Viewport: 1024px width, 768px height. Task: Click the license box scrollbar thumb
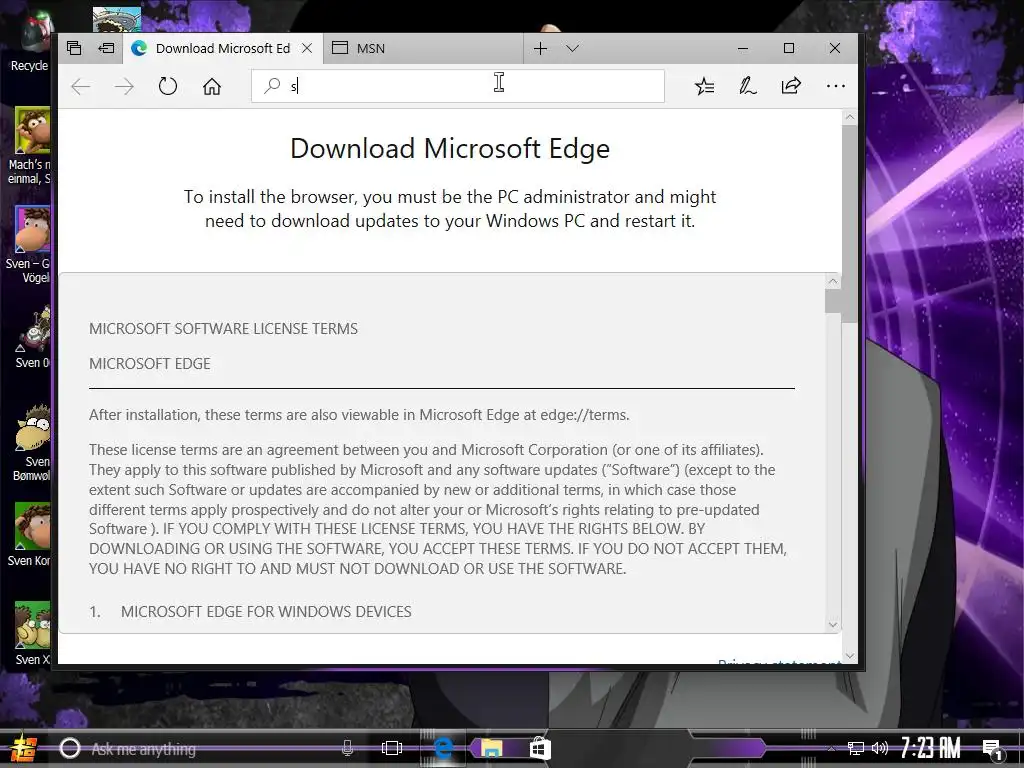click(833, 300)
